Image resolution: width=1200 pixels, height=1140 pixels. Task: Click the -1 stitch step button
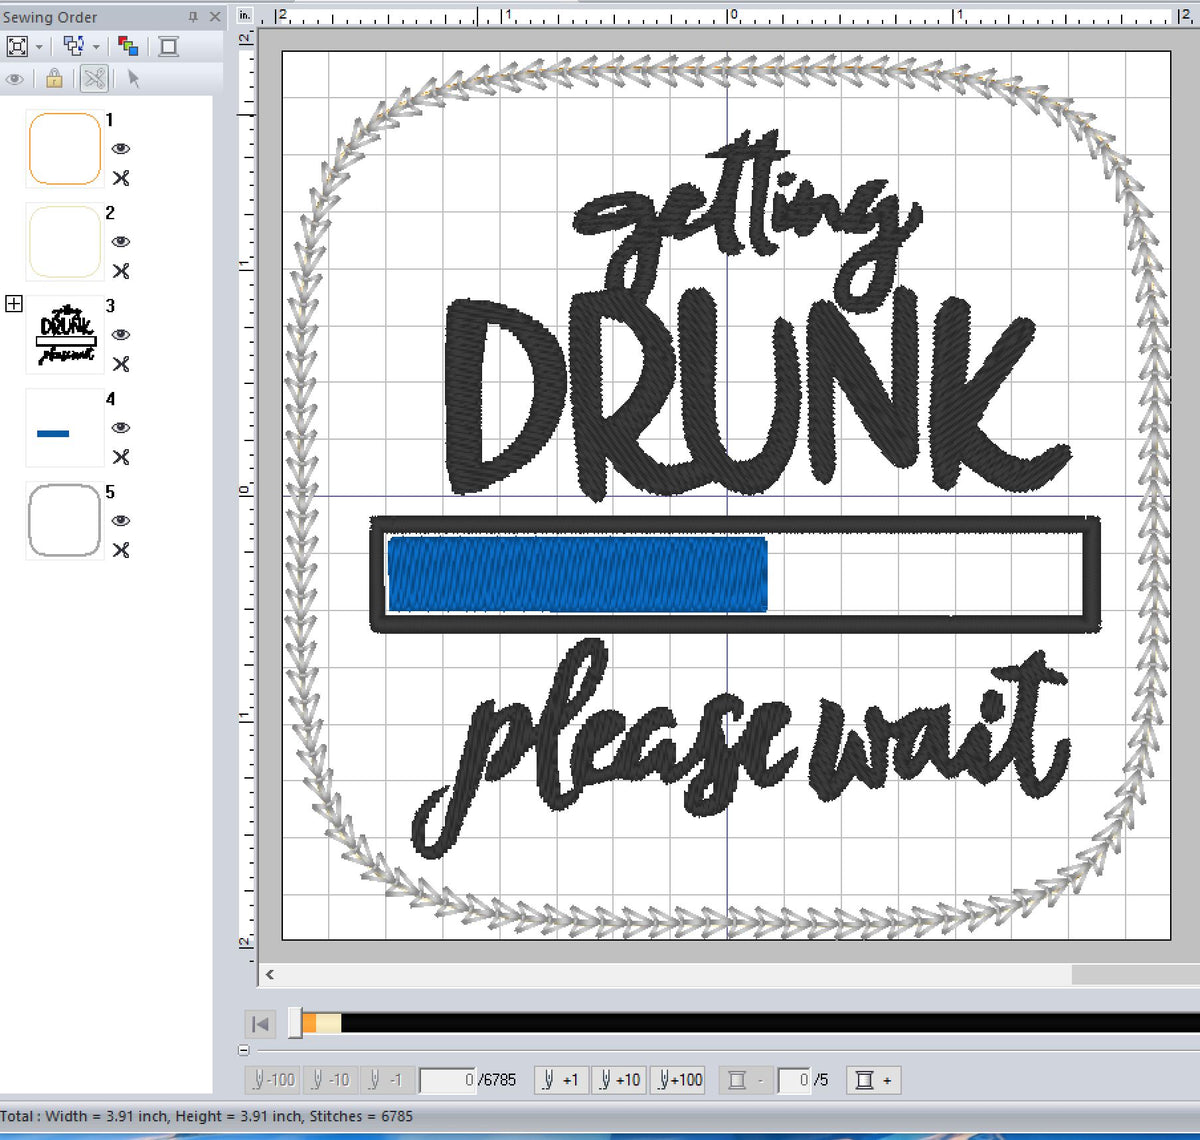[386, 1080]
